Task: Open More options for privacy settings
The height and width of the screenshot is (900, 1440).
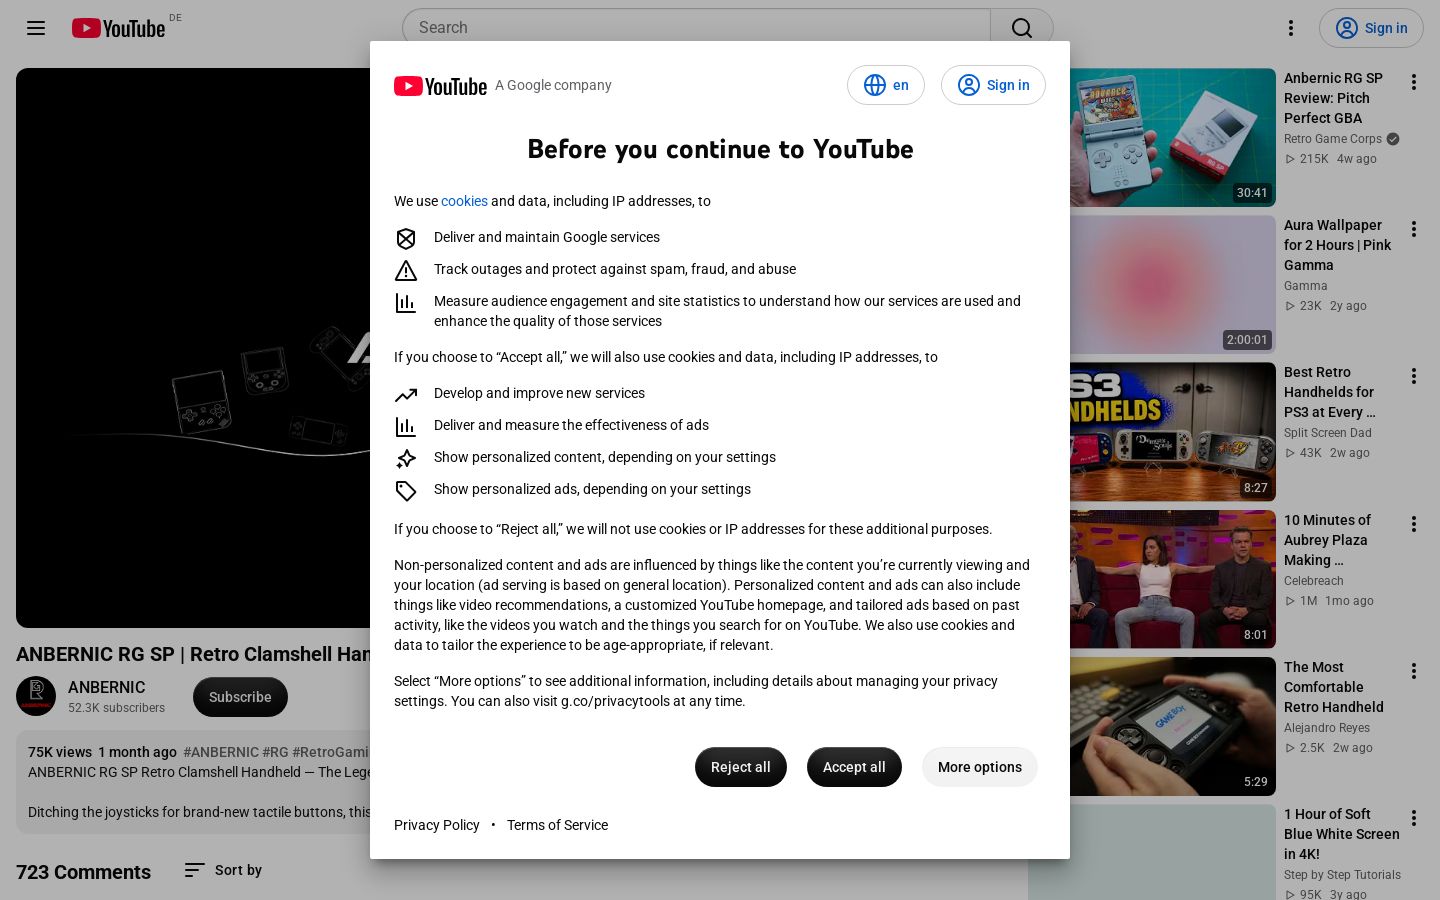Action: point(980,767)
